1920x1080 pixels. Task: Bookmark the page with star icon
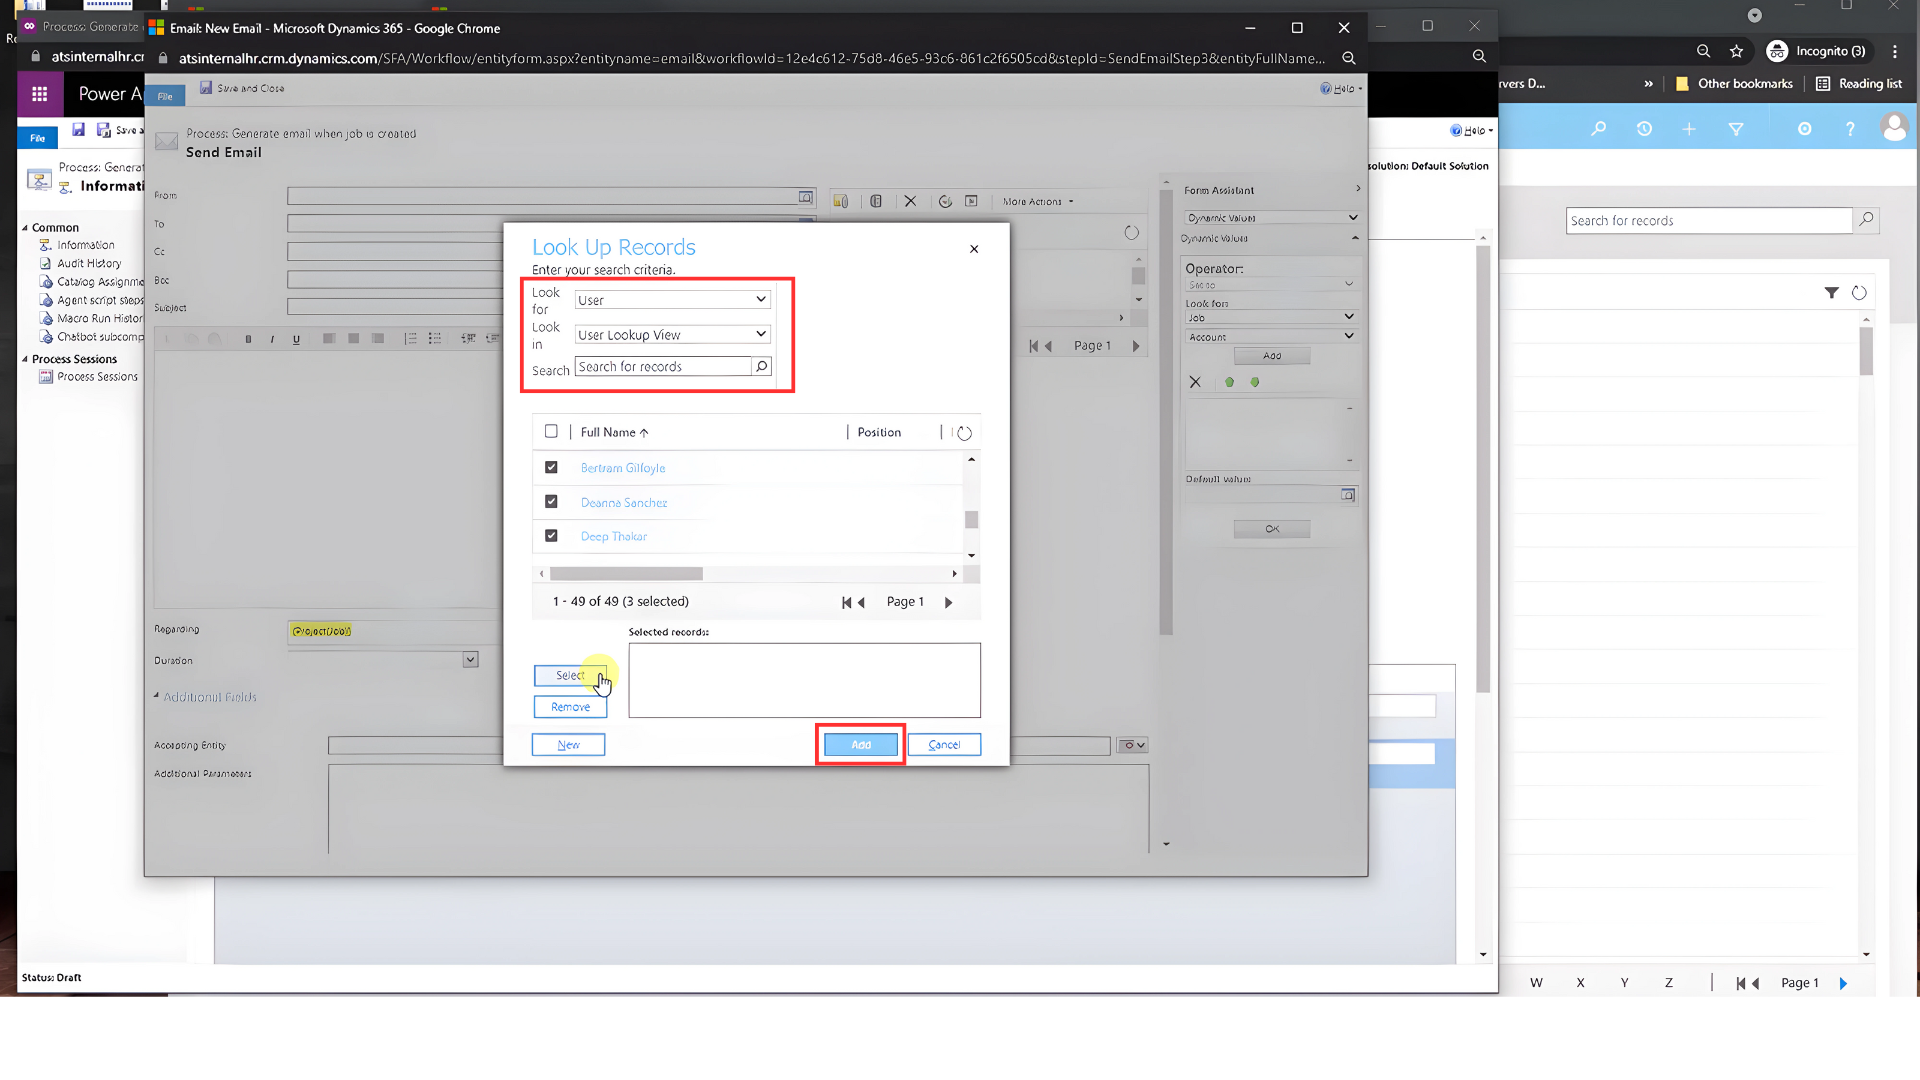pyautogui.click(x=1737, y=51)
